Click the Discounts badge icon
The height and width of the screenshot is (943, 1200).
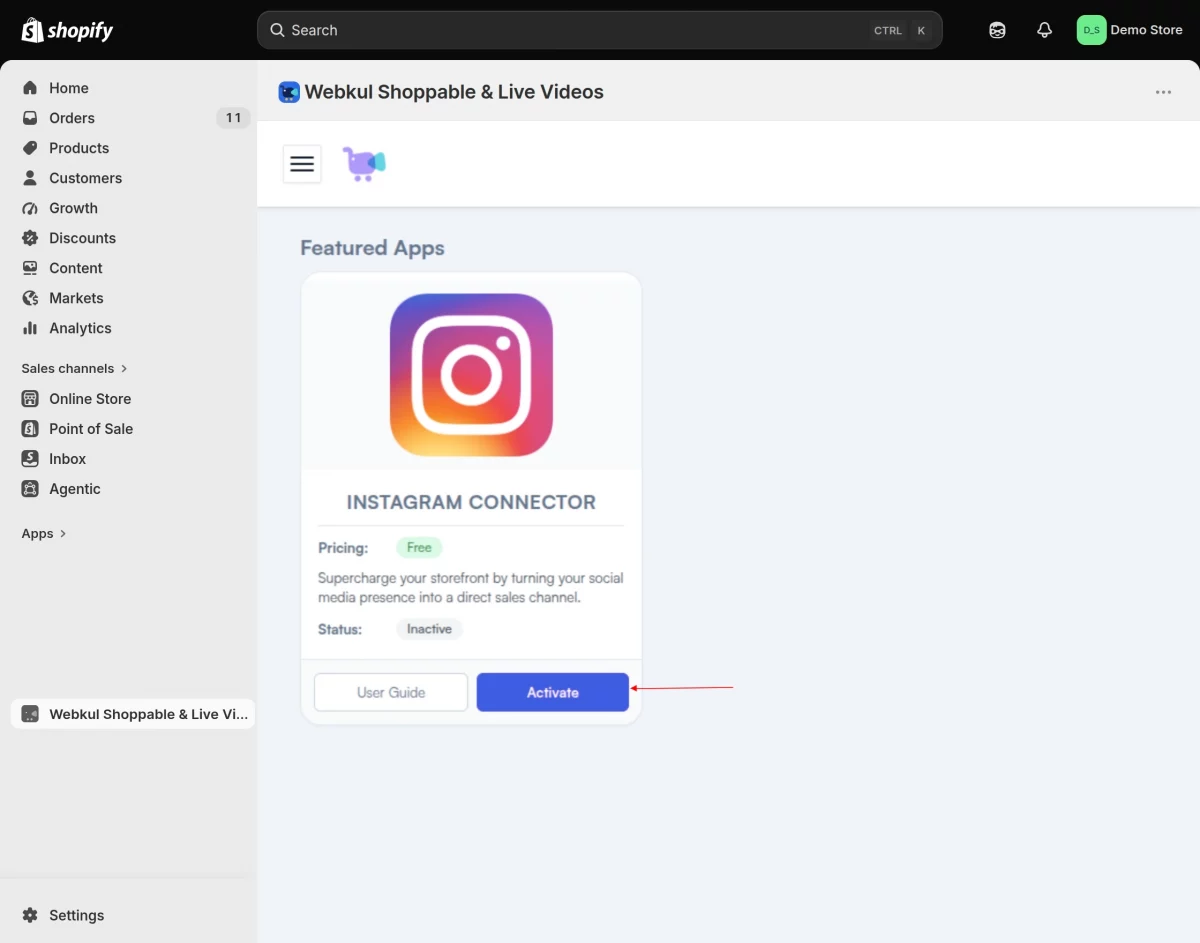pos(30,238)
